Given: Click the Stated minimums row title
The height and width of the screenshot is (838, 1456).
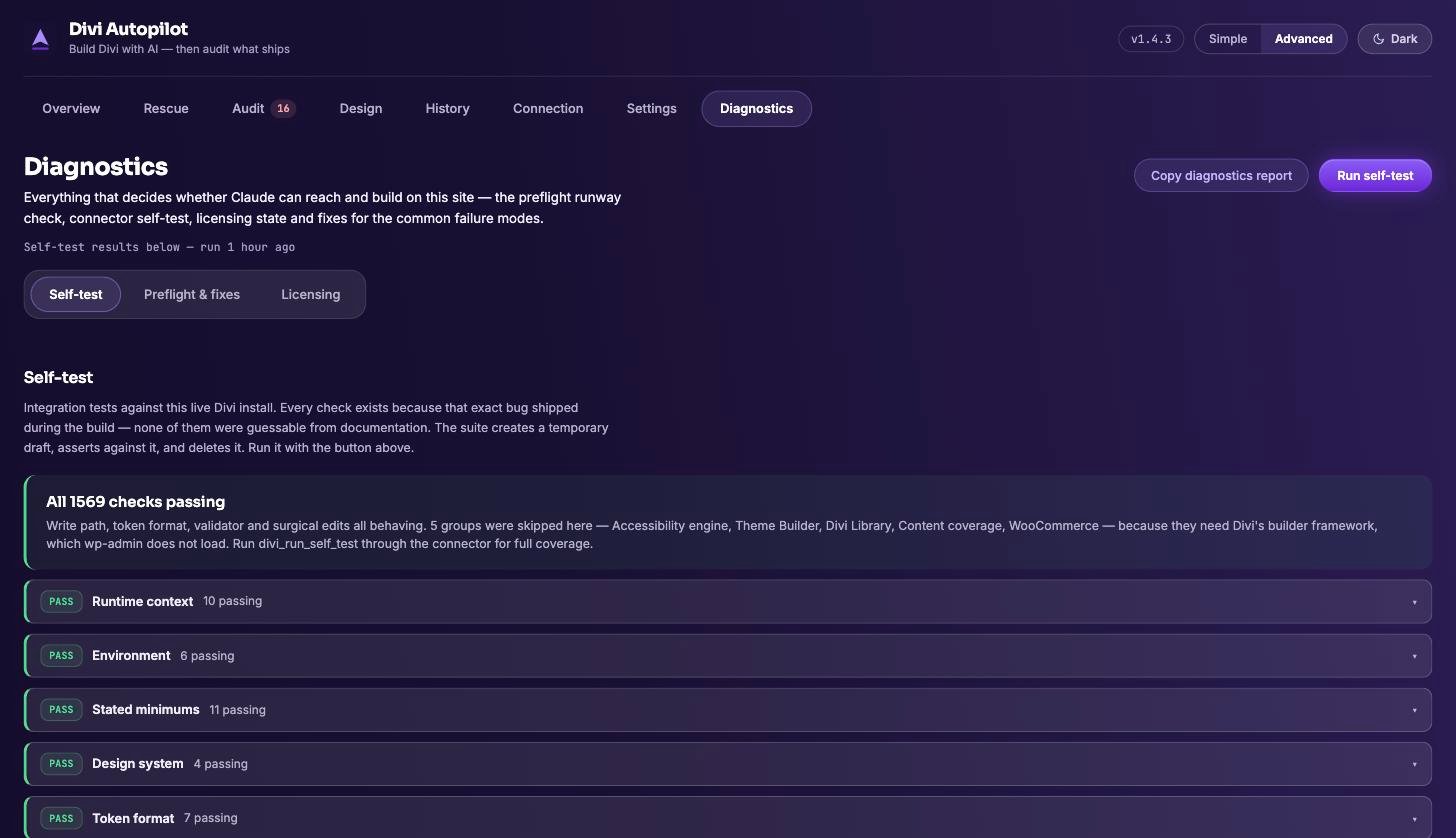Looking at the screenshot, I should point(146,709).
